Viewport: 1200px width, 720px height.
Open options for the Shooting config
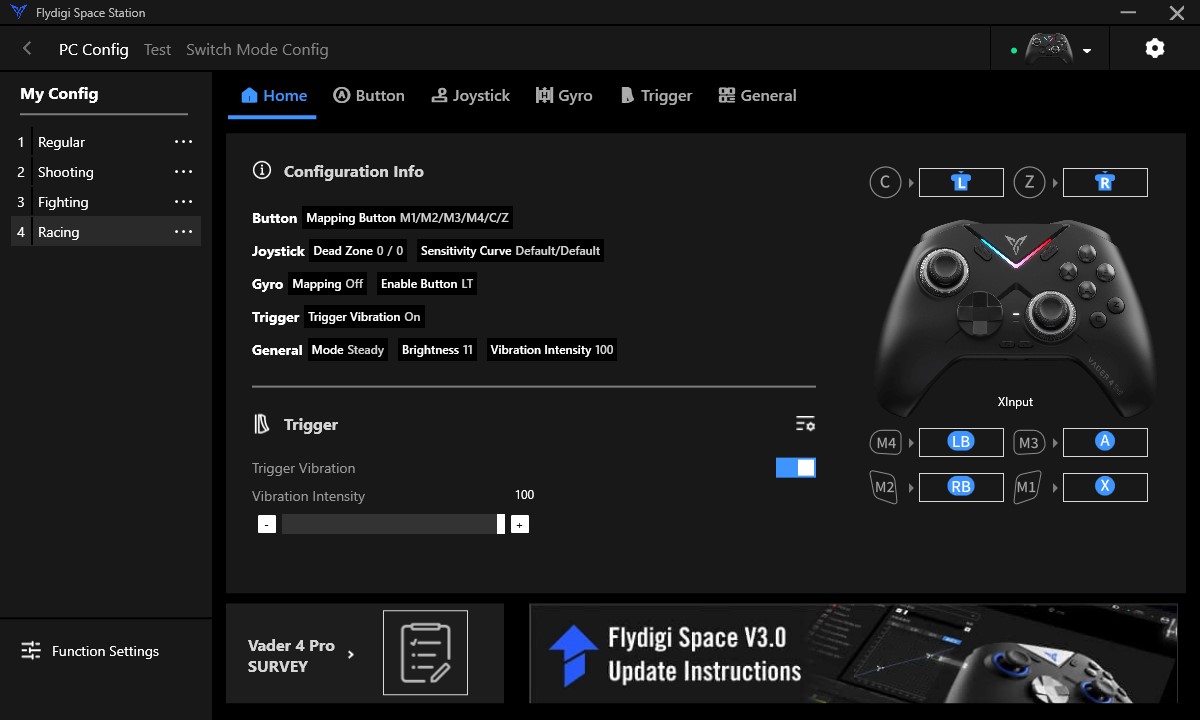[183, 171]
